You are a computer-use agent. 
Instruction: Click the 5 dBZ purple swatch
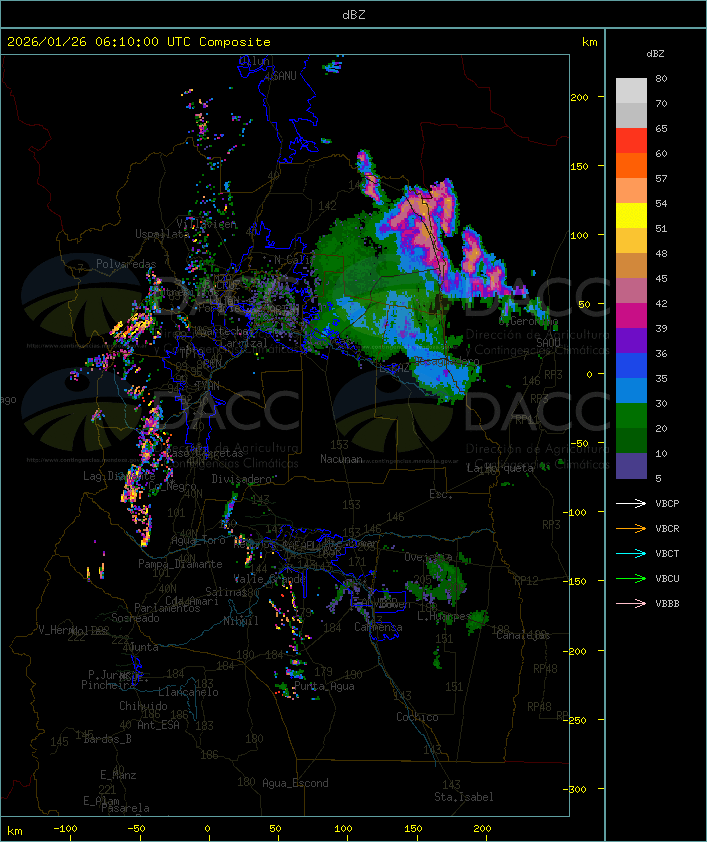pos(631,466)
